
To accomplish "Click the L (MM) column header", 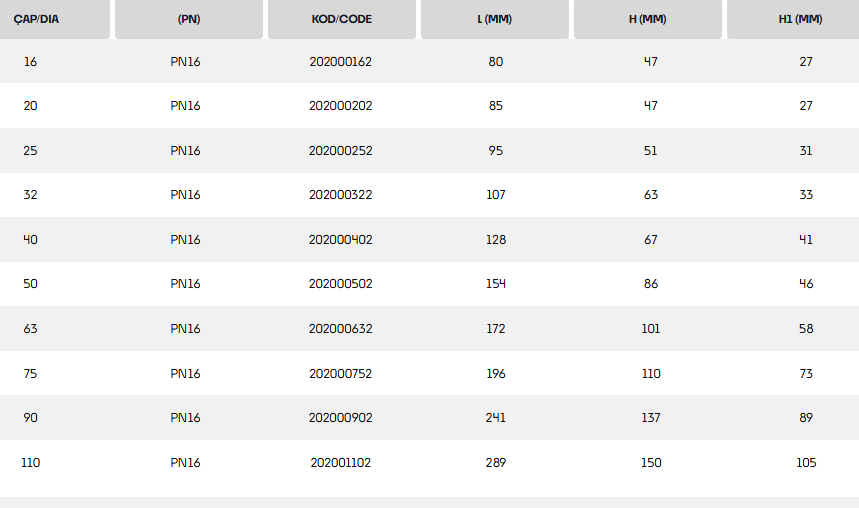I will pos(496,19).
